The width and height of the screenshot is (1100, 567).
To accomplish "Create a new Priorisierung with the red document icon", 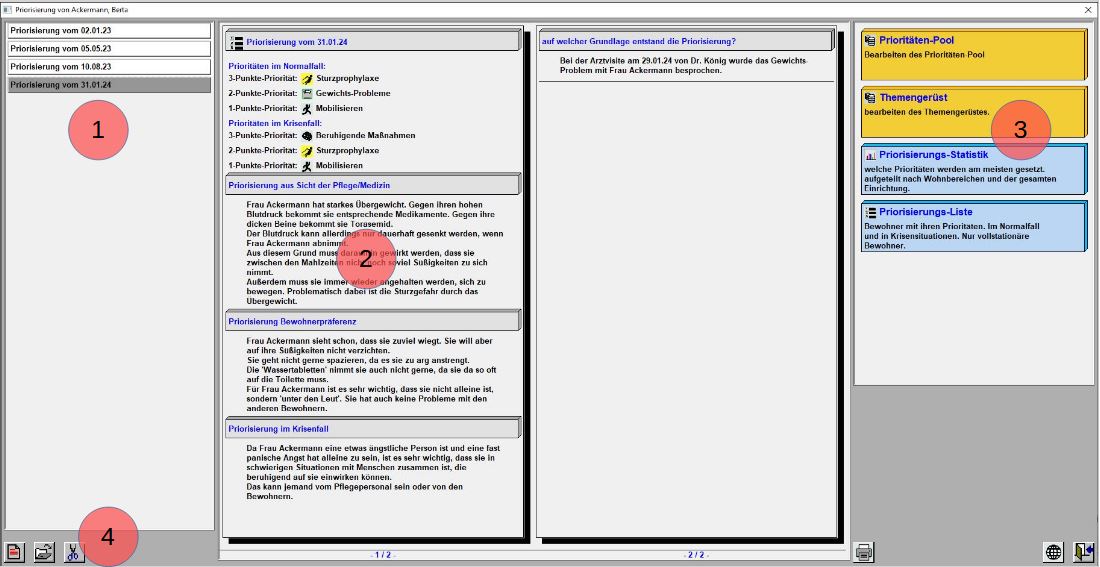I will (15, 552).
